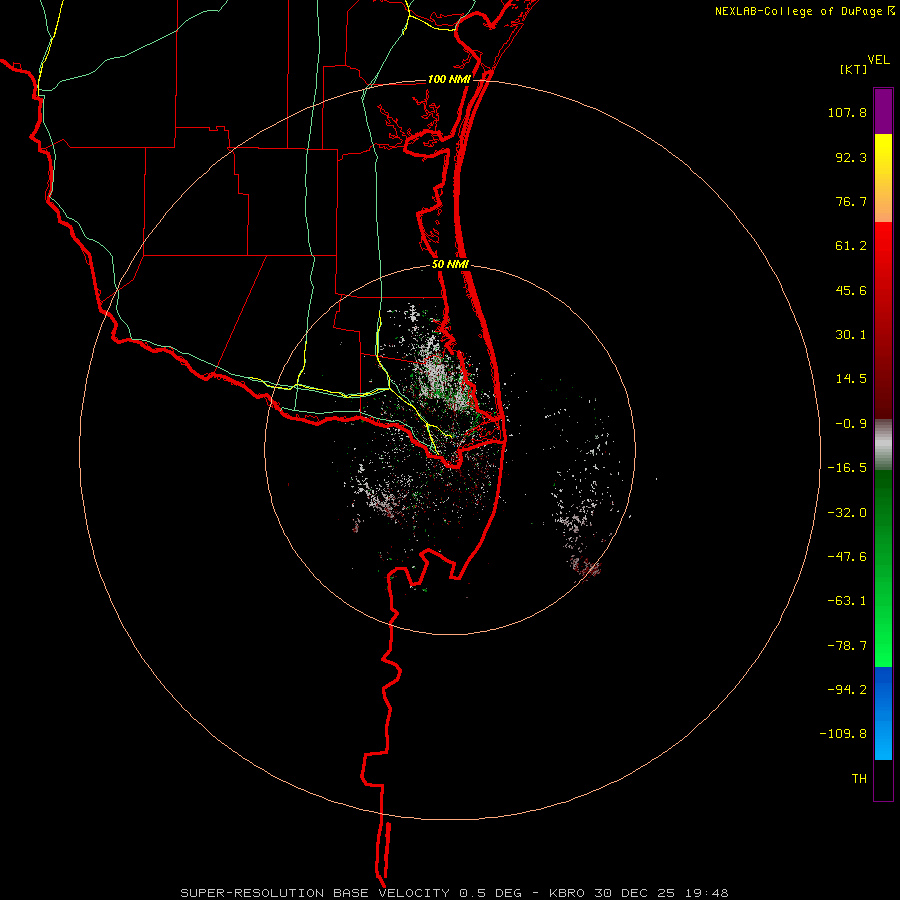Click the purple segment of the color bar

point(883,111)
